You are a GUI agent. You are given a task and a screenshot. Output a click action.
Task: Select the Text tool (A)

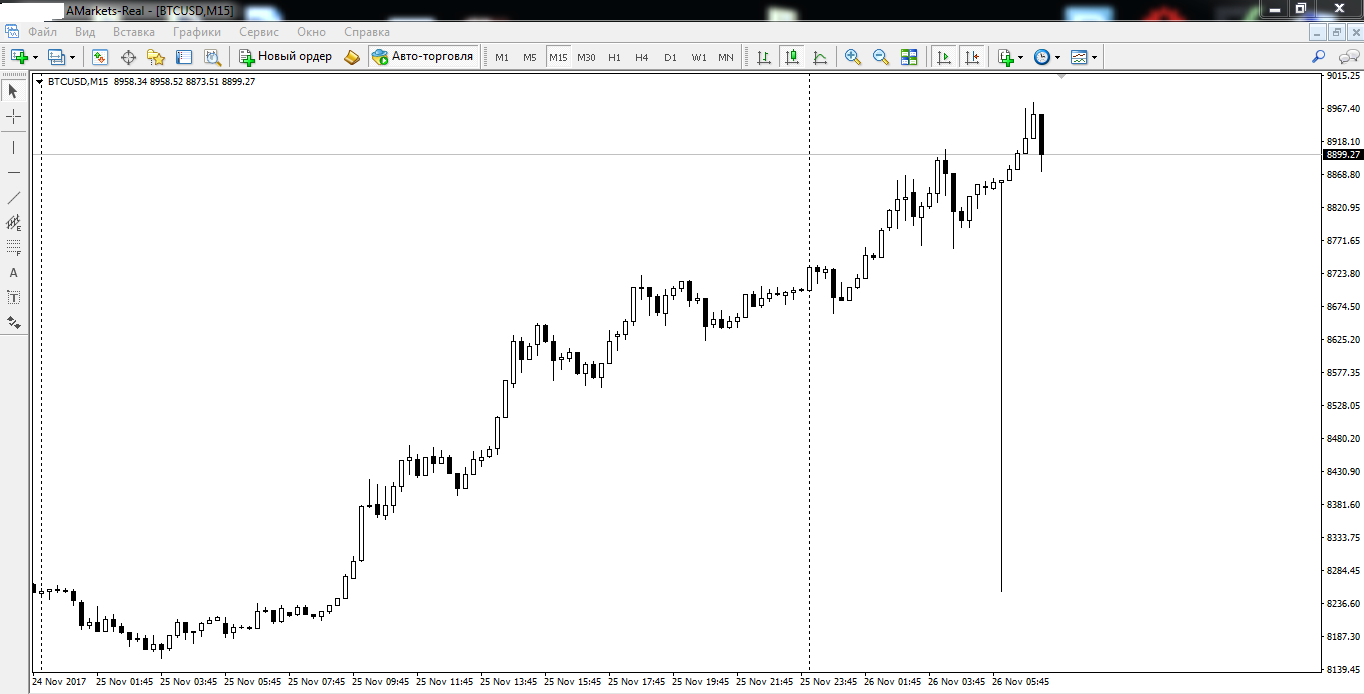(13, 272)
